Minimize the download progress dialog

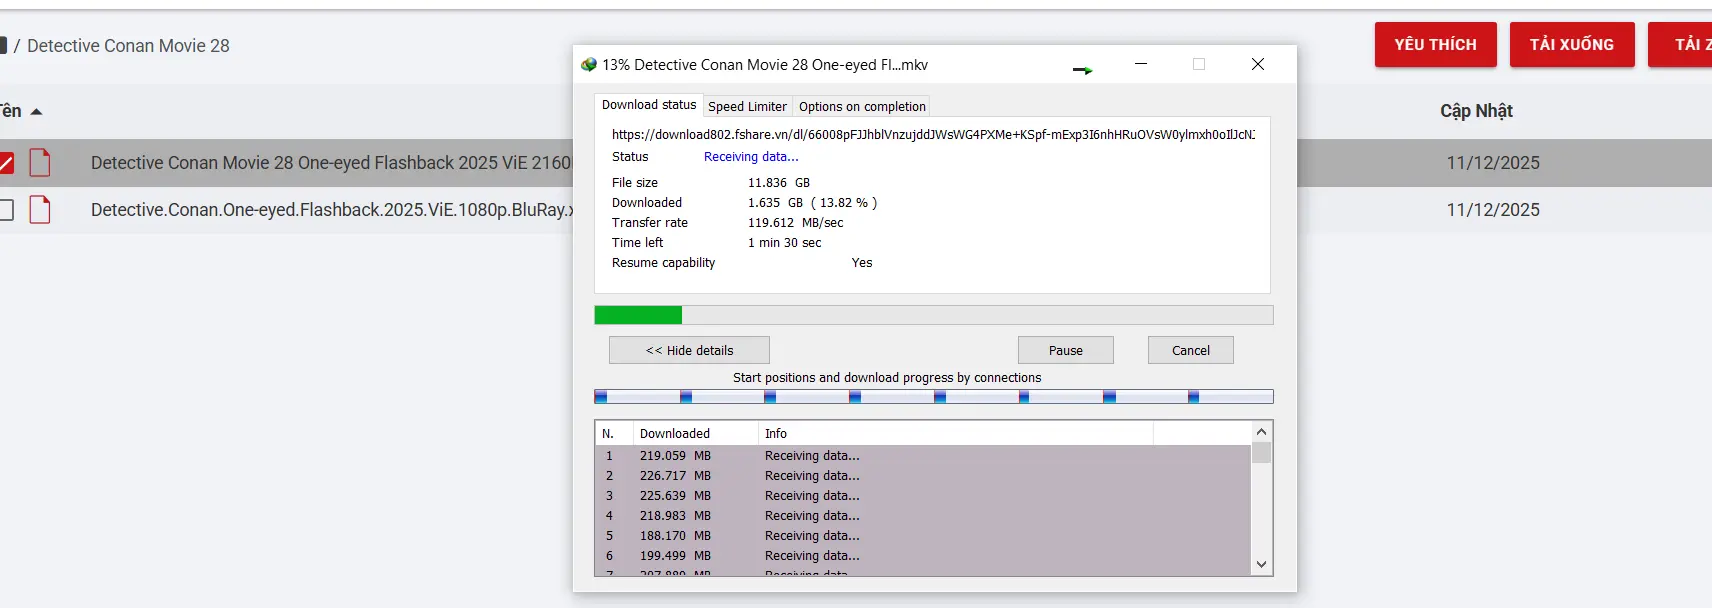[1140, 64]
